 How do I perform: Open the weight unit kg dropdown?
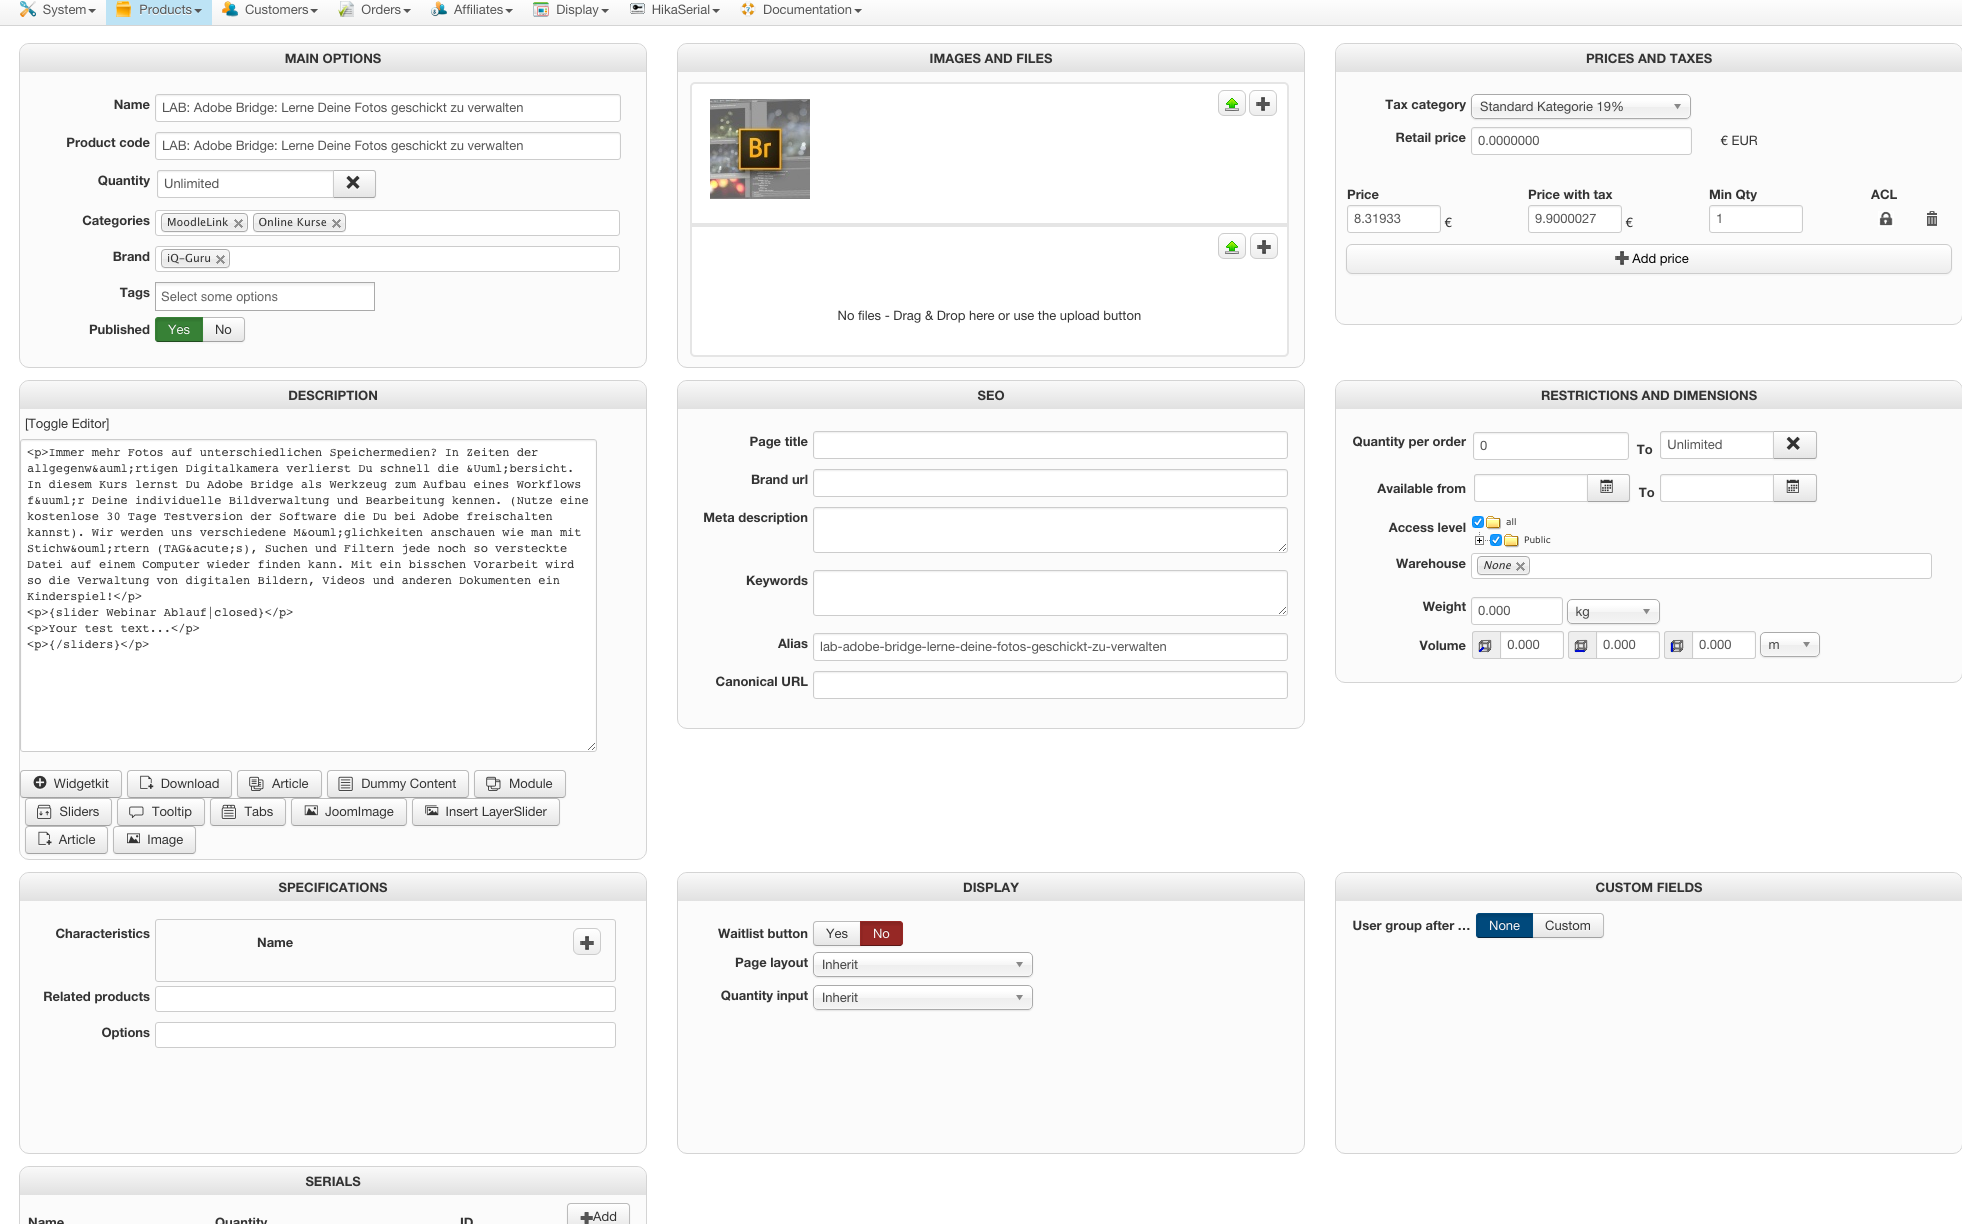[x=1612, y=611]
